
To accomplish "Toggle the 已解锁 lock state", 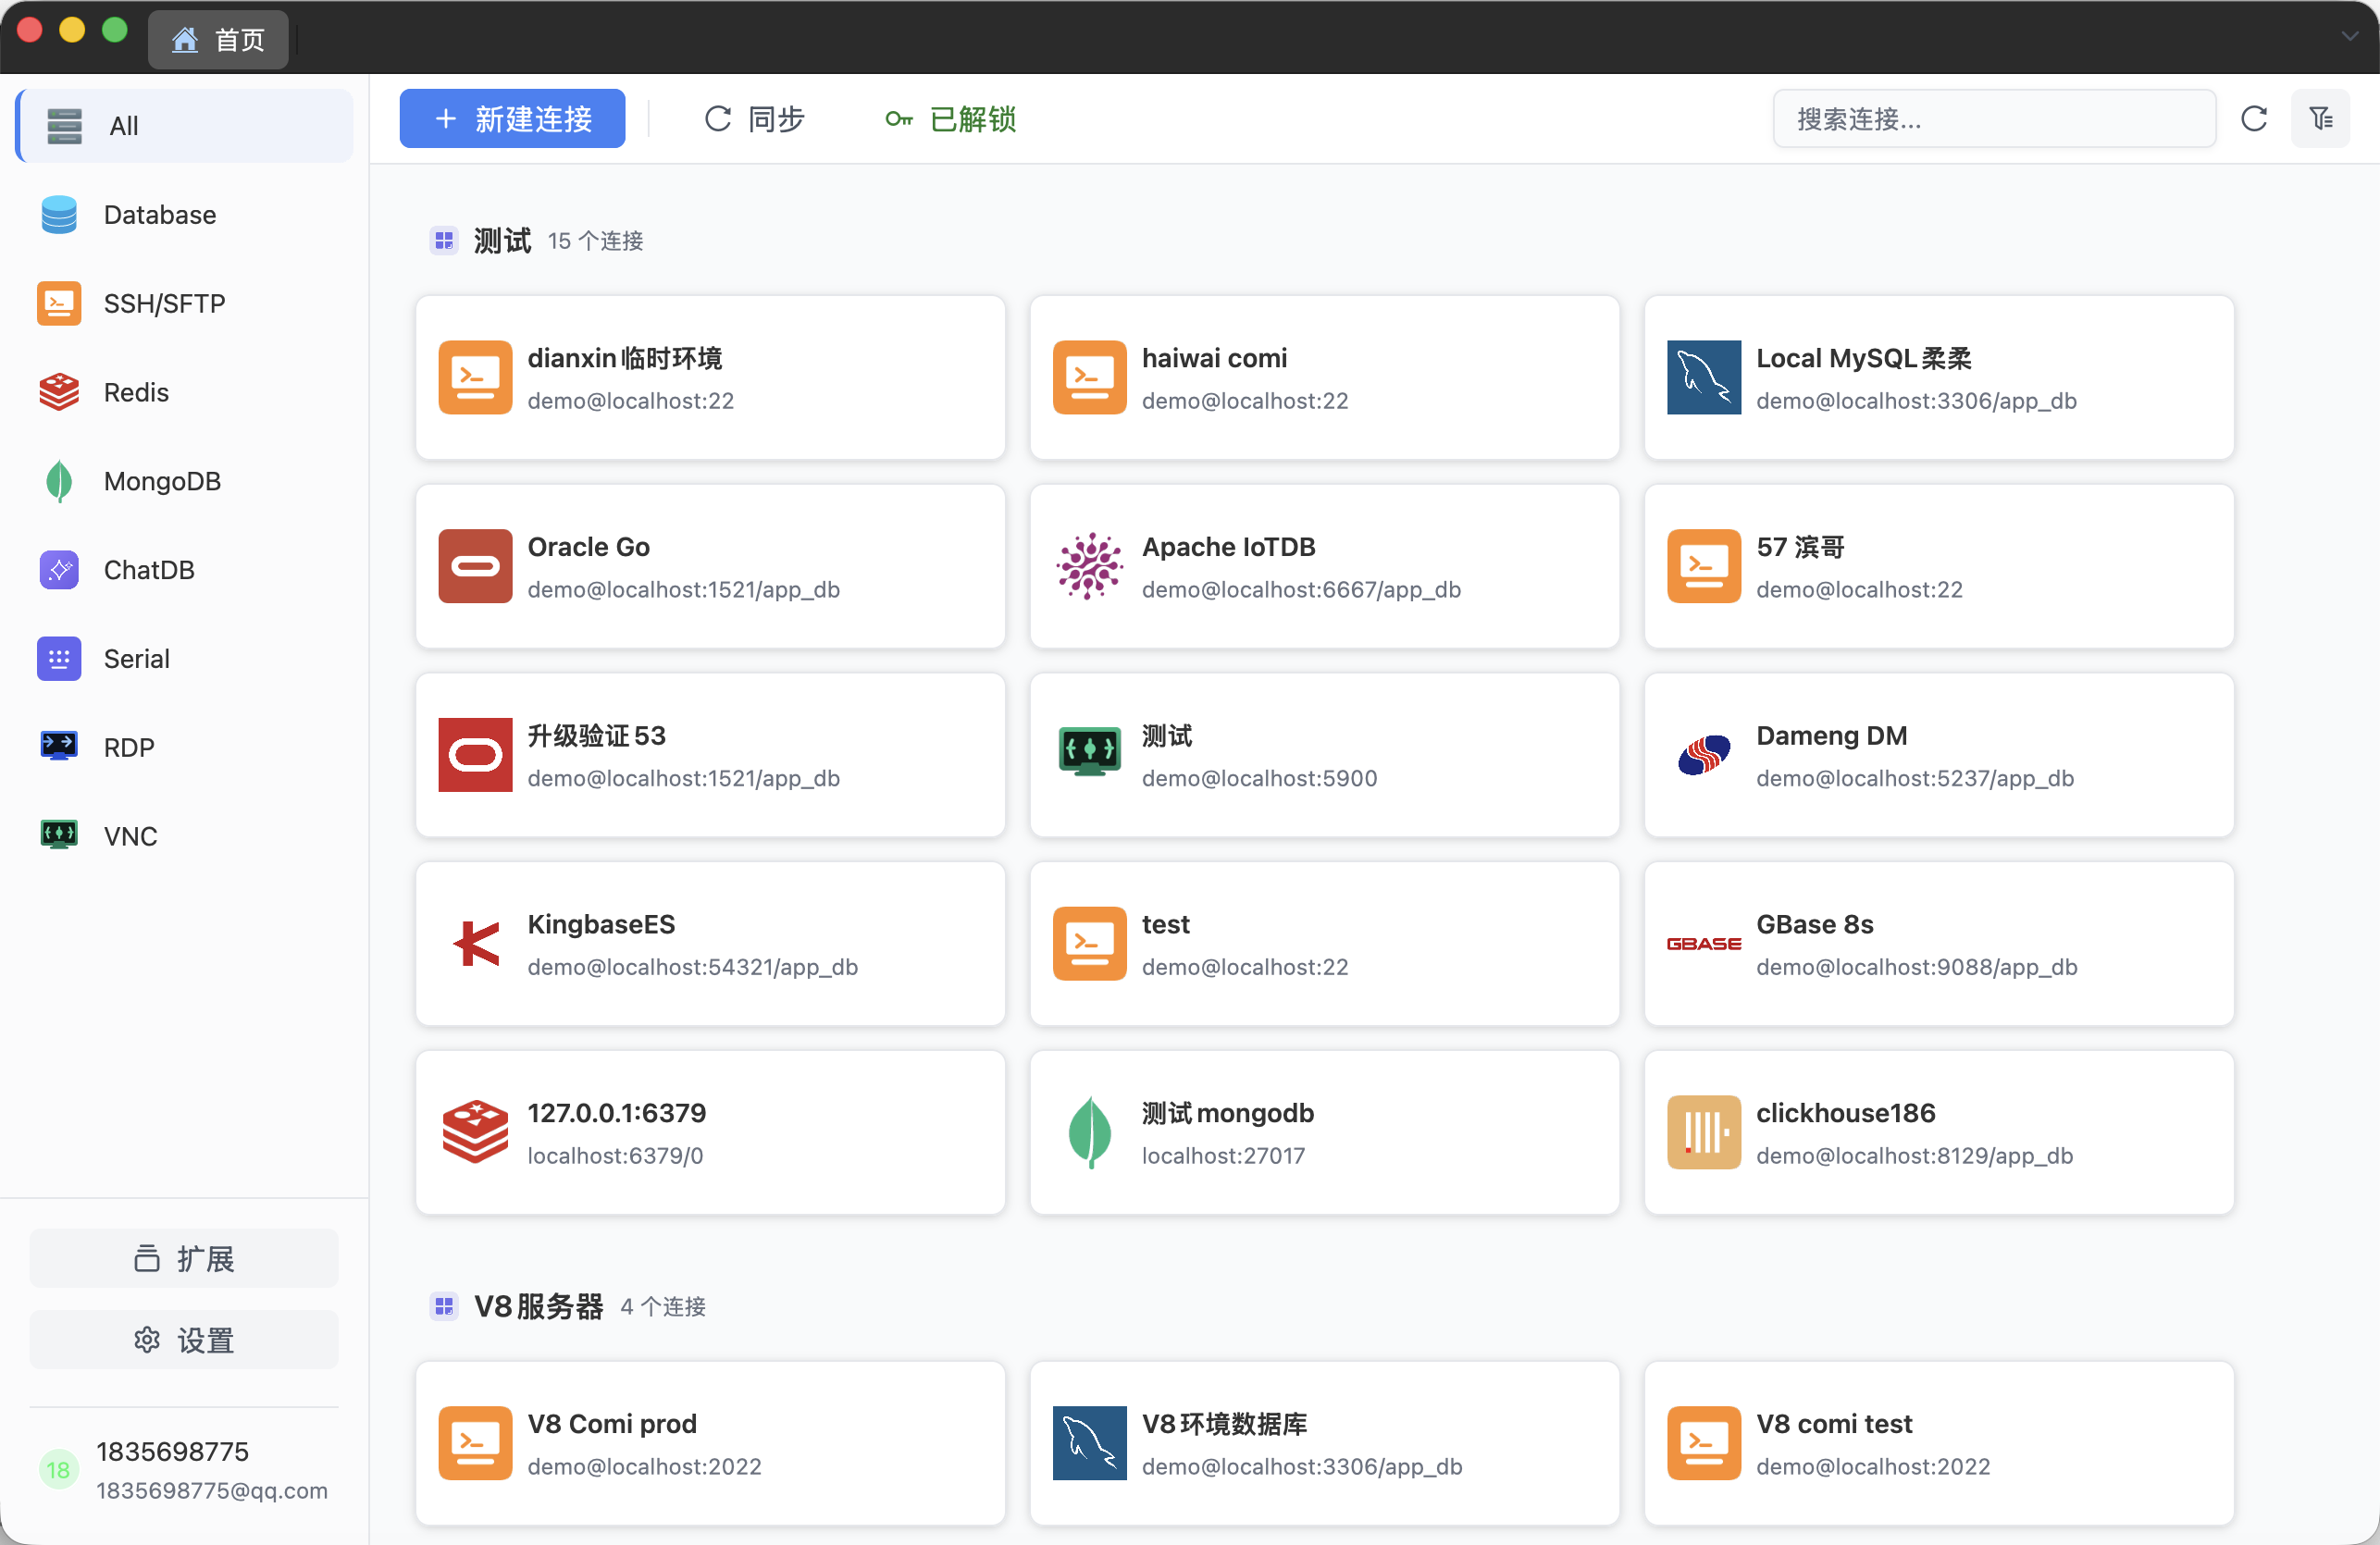I will click(951, 119).
